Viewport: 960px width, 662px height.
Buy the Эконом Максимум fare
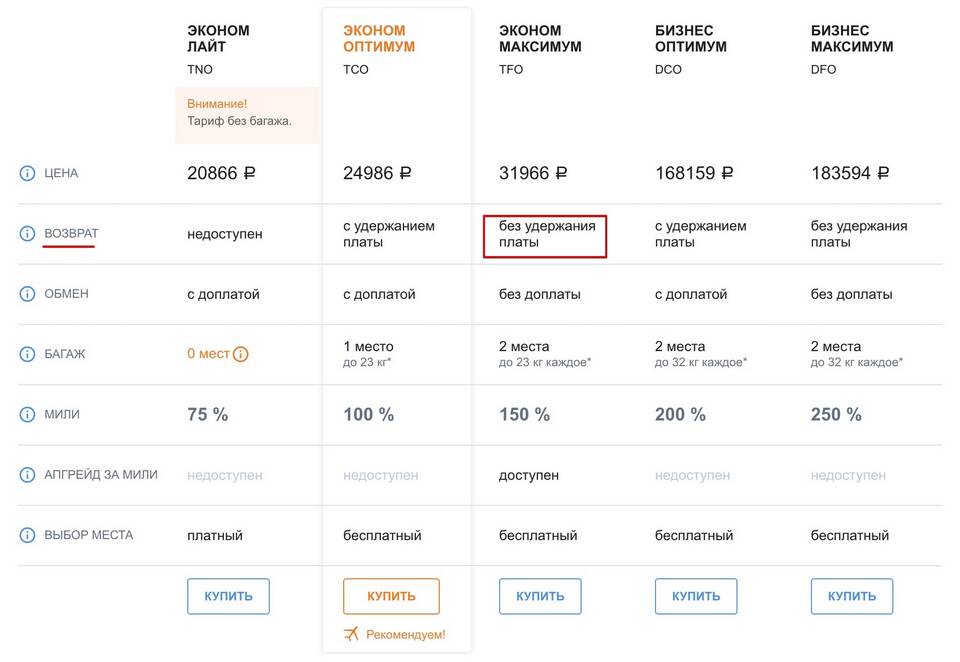[x=540, y=596]
